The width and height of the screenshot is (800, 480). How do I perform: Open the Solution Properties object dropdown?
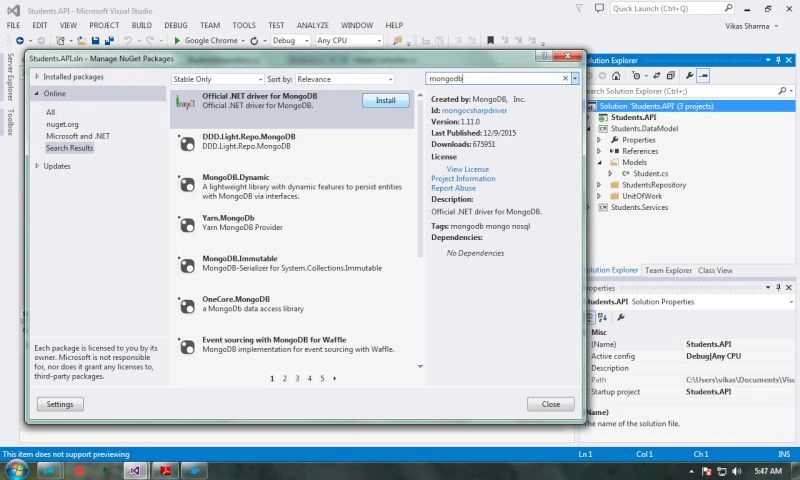tap(791, 302)
